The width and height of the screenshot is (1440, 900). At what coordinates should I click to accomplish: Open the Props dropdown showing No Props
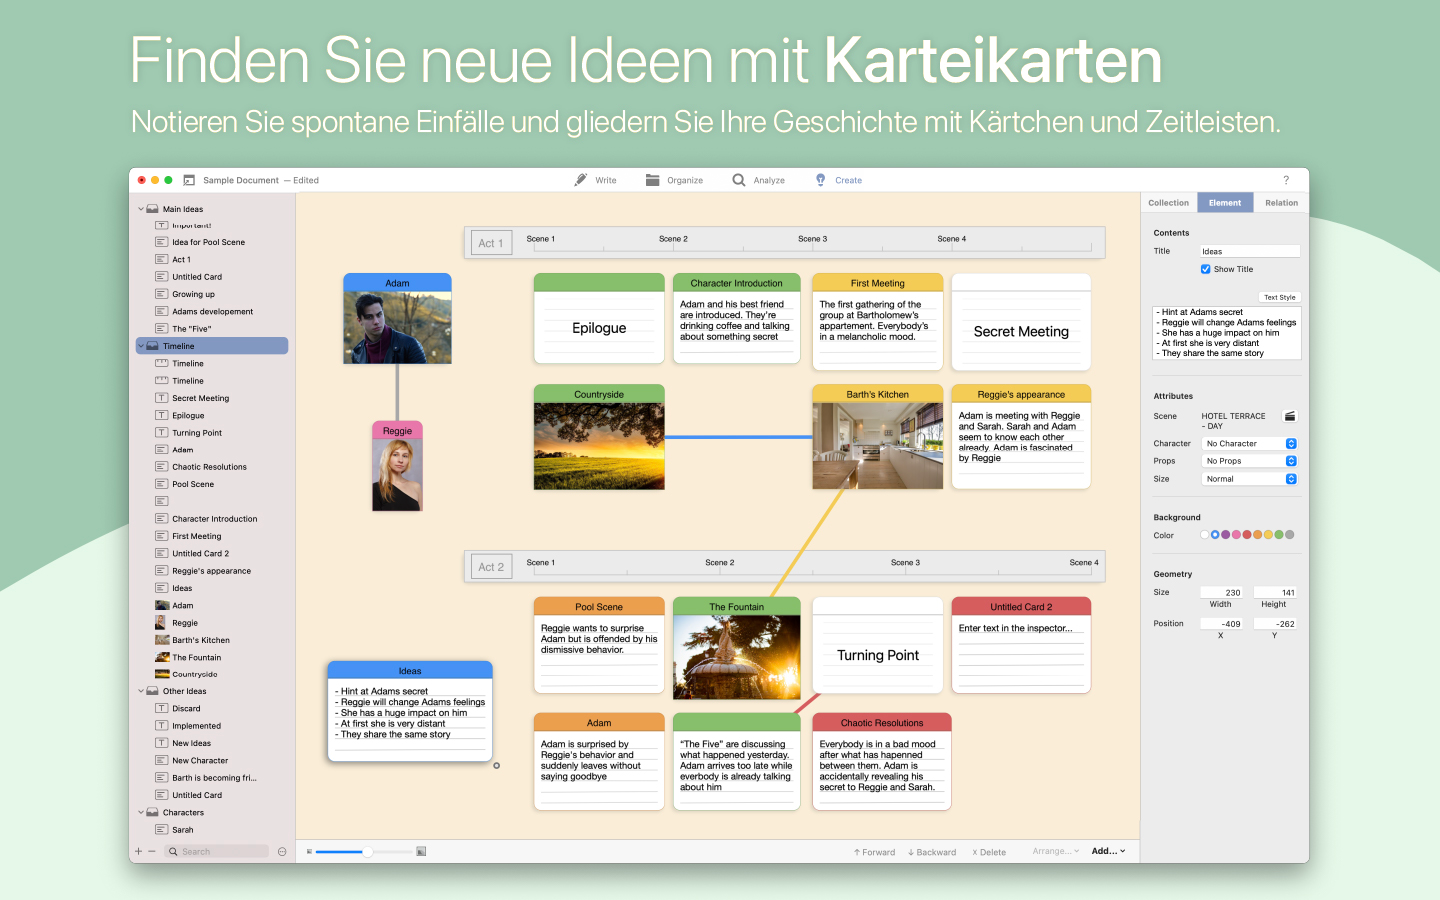tap(1249, 461)
